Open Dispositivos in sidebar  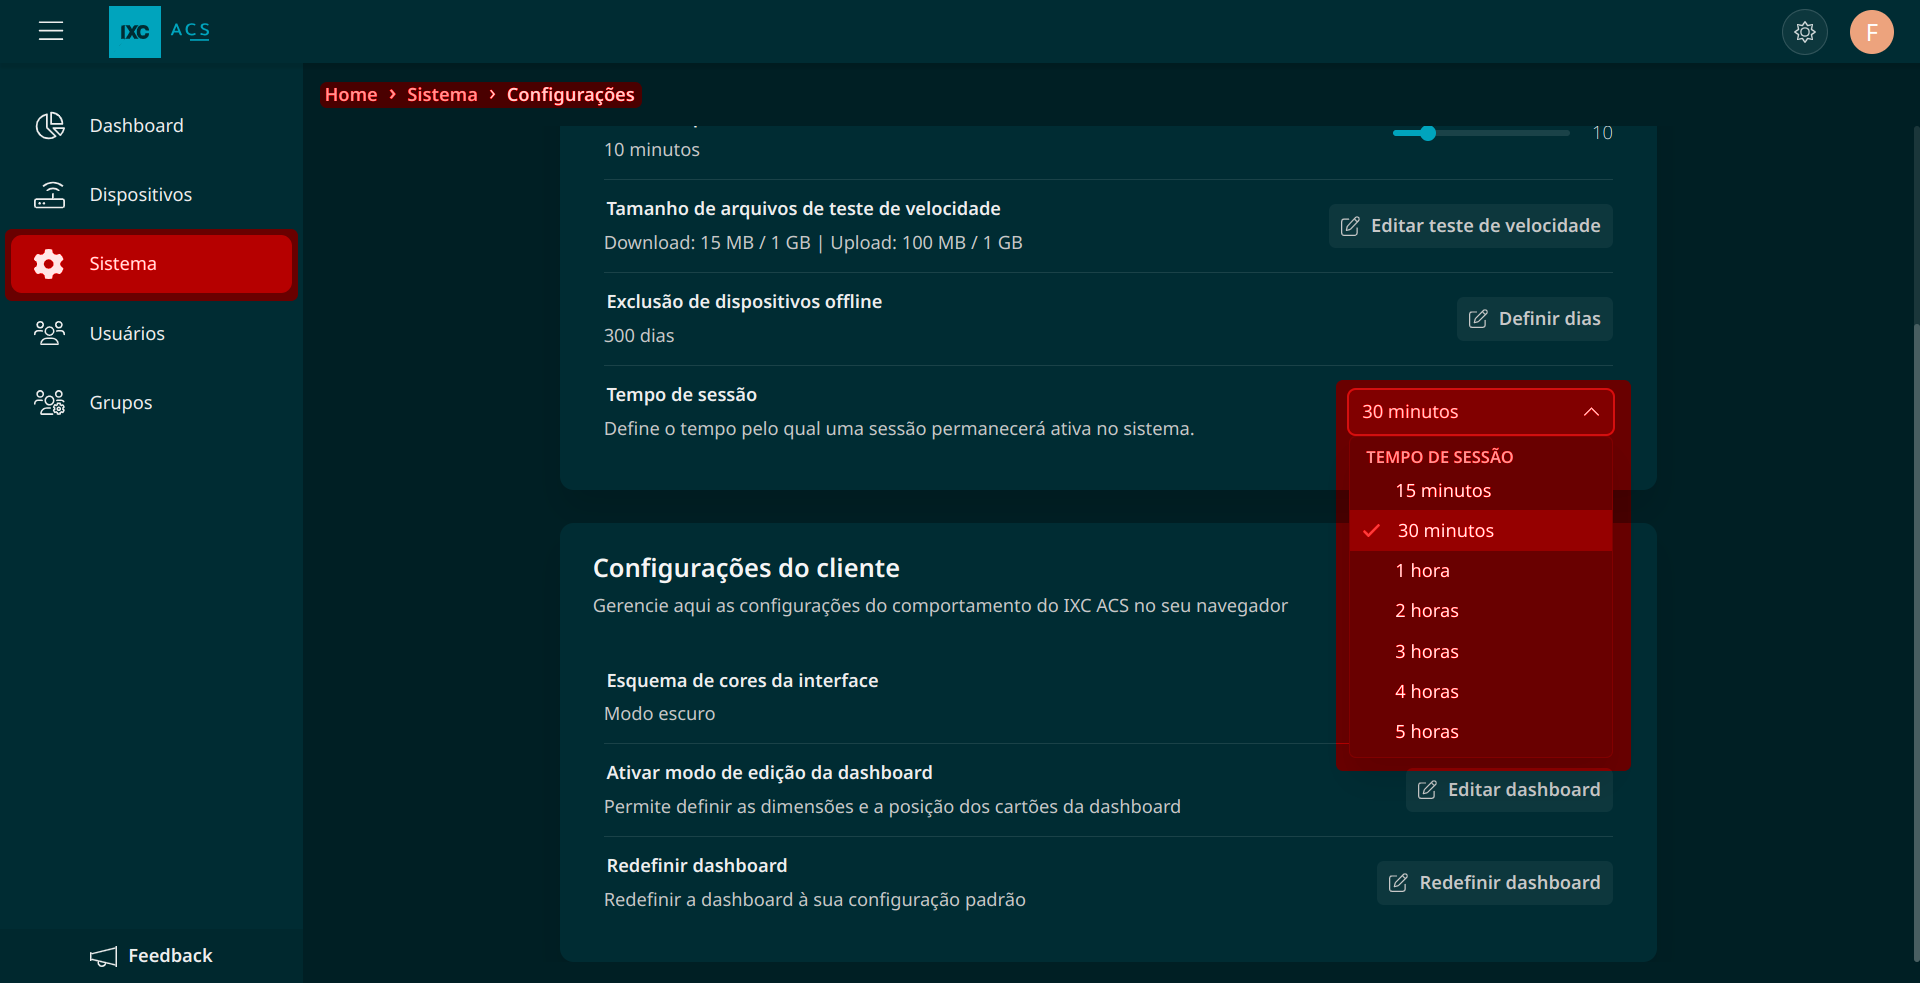point(151,195)
